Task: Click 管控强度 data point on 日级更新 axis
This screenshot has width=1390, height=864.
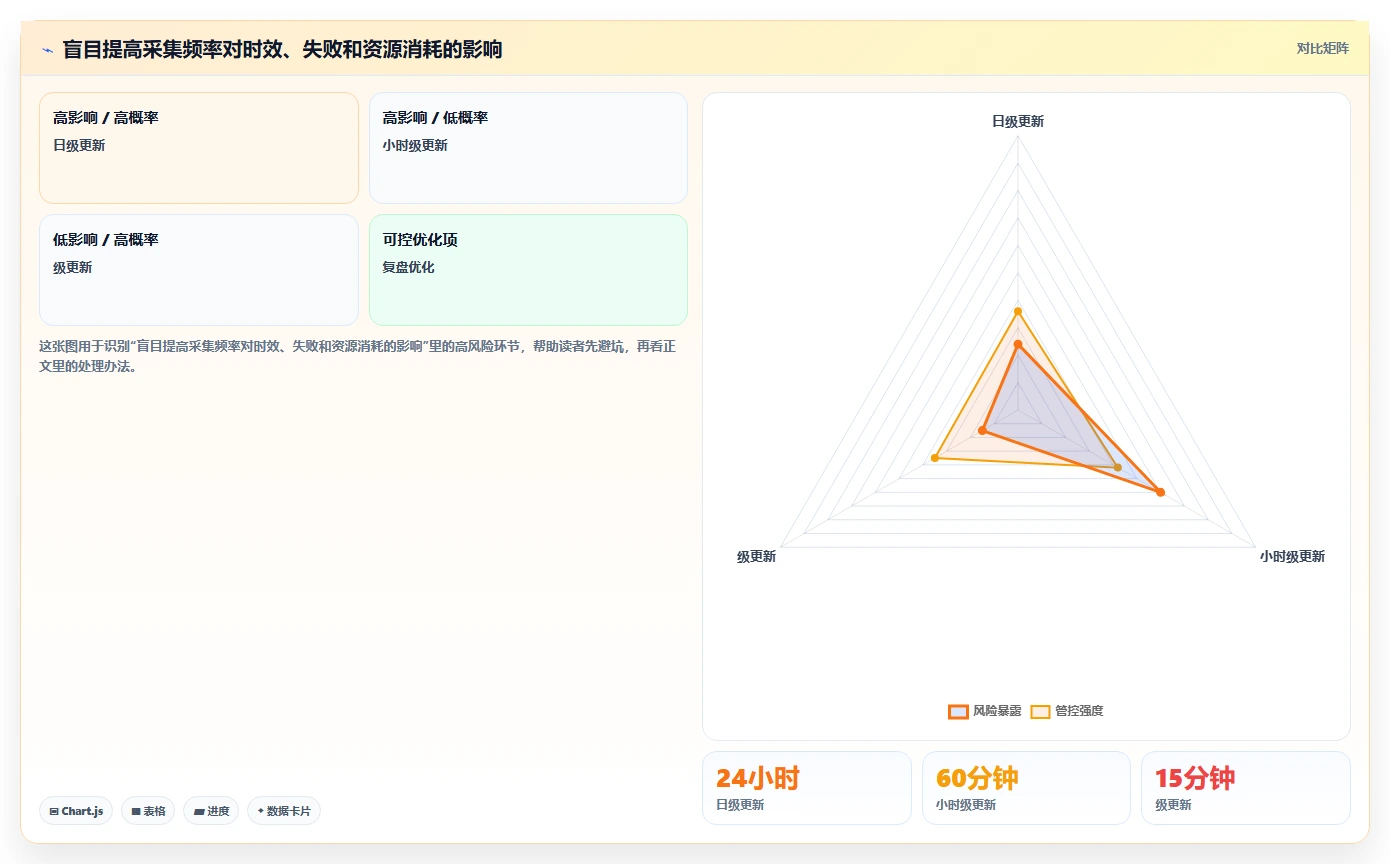Action: tap(1018, 311)
